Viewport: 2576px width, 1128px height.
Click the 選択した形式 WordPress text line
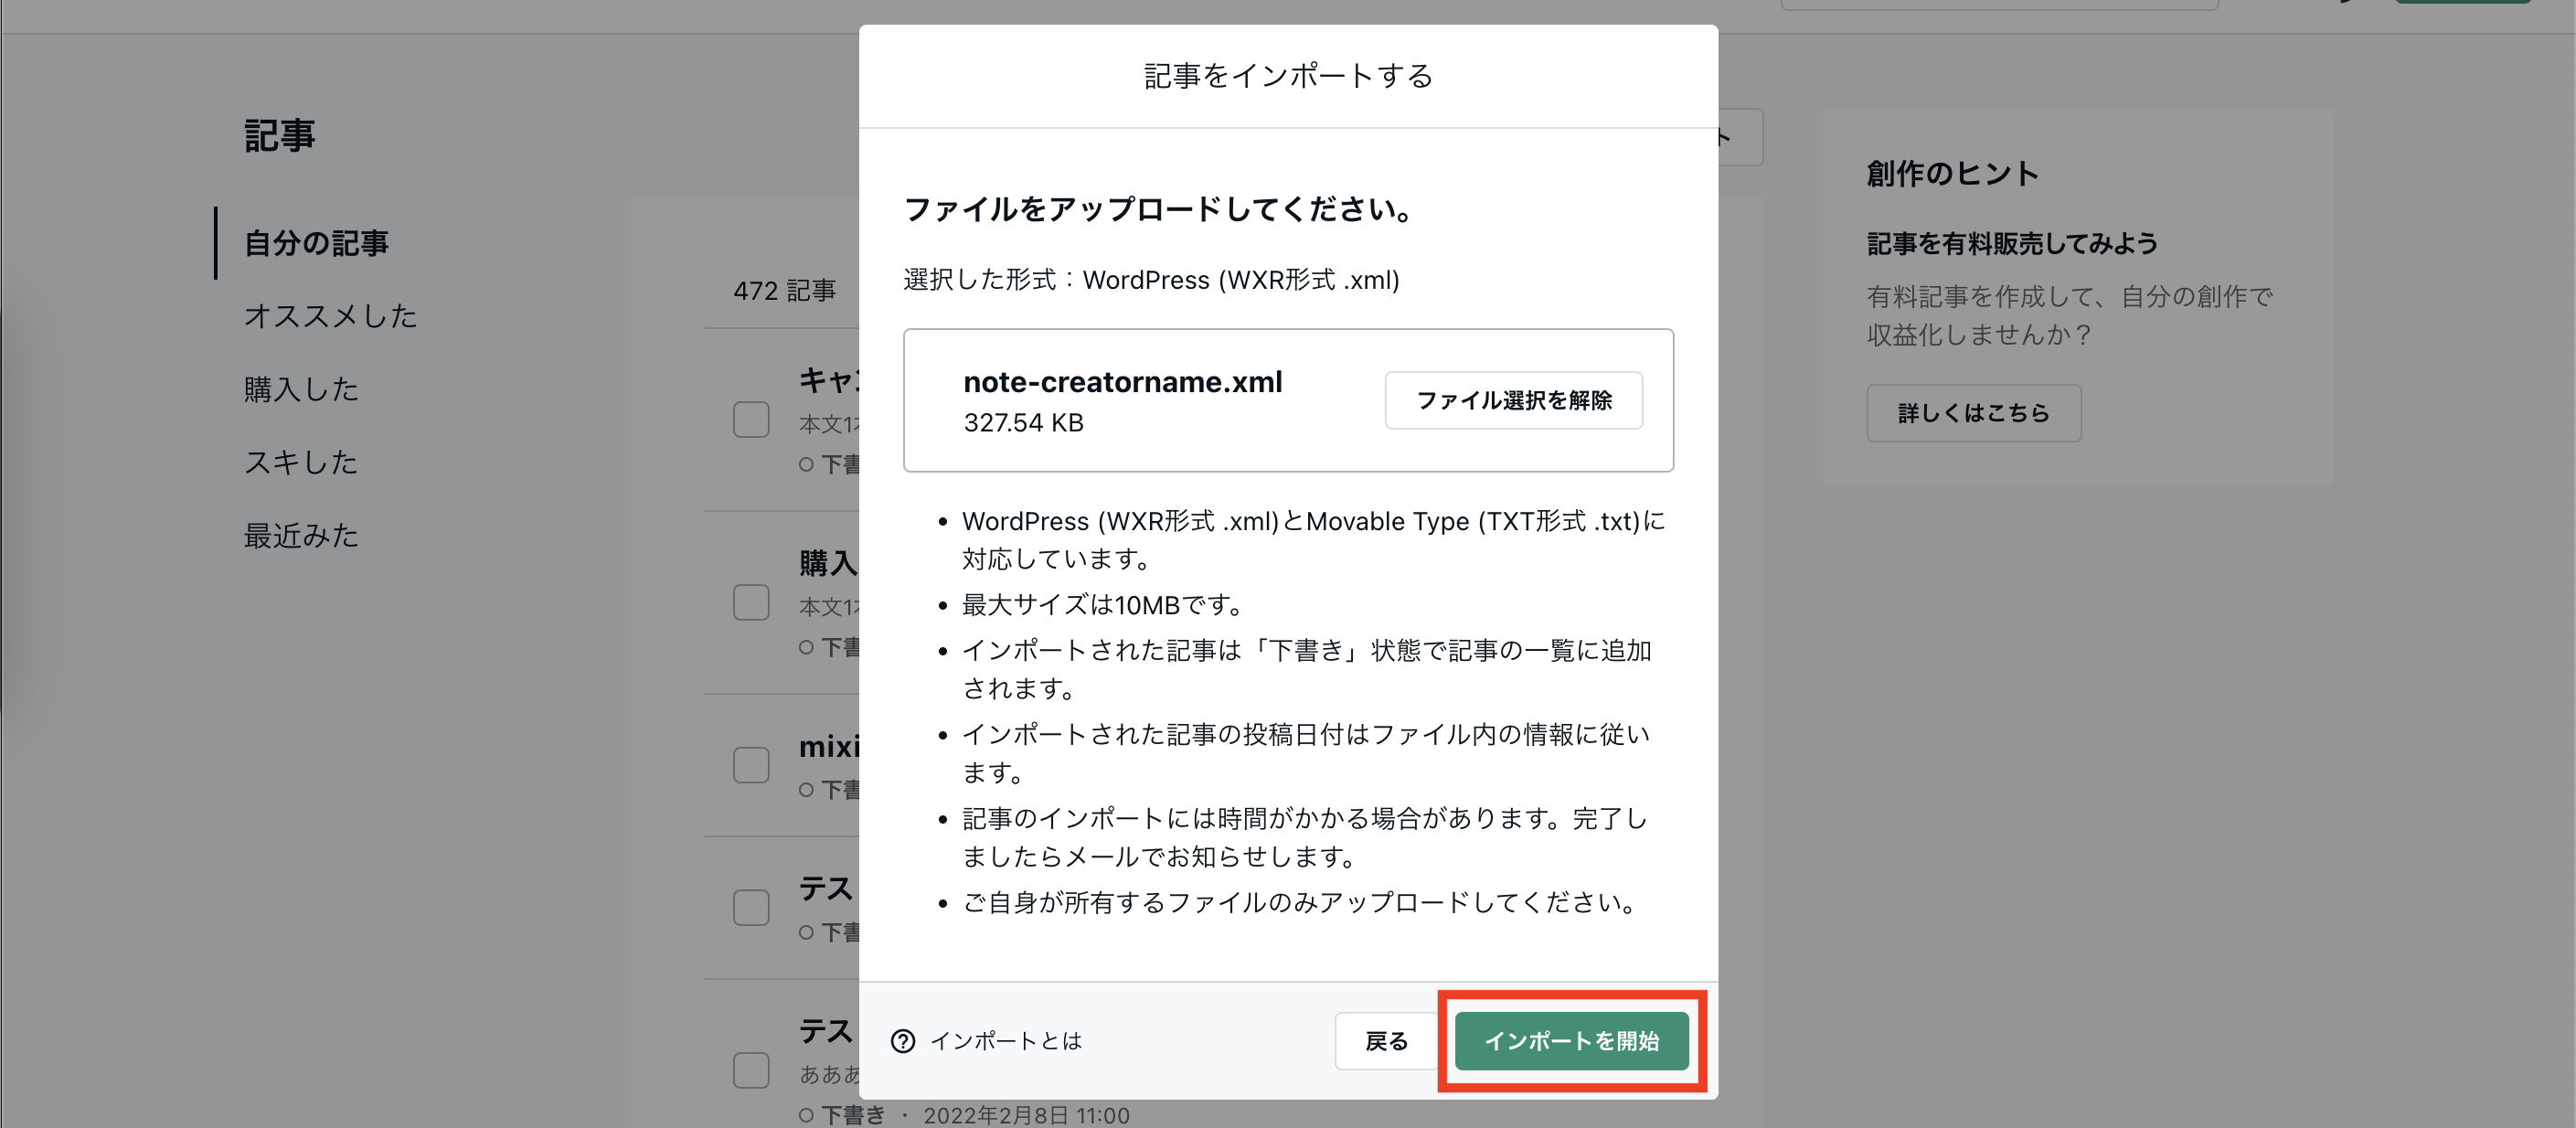click(1151, 280)
